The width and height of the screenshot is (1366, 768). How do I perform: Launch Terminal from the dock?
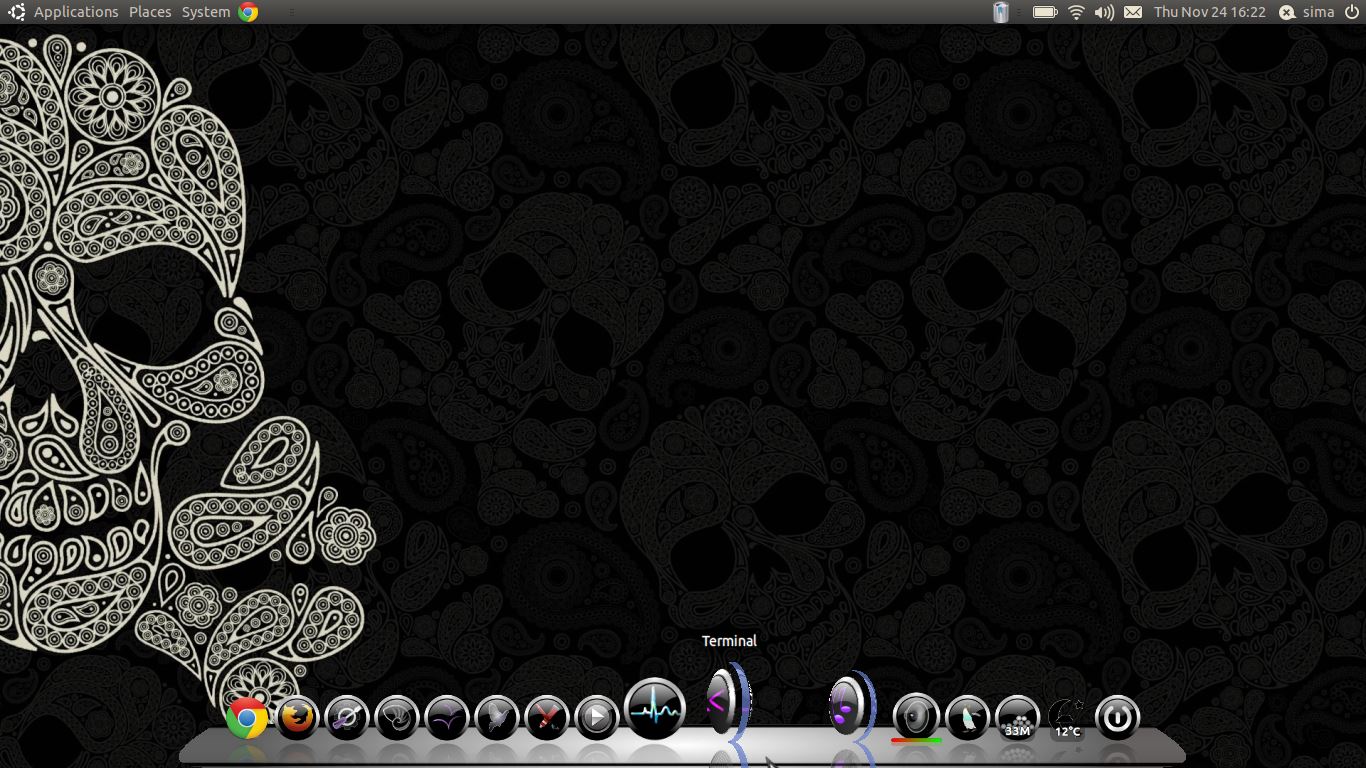tap(728, 702)
